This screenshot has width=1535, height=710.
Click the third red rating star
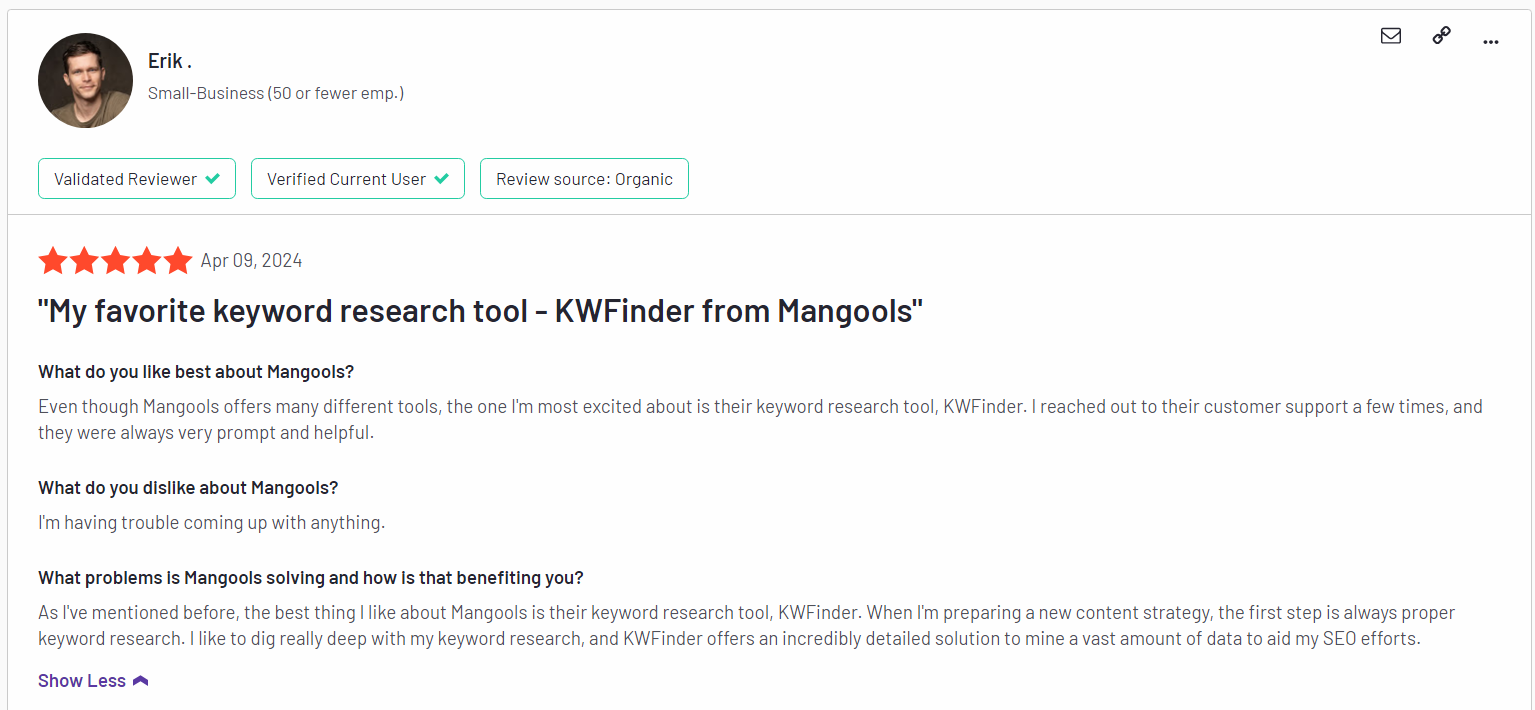point(115,261)
